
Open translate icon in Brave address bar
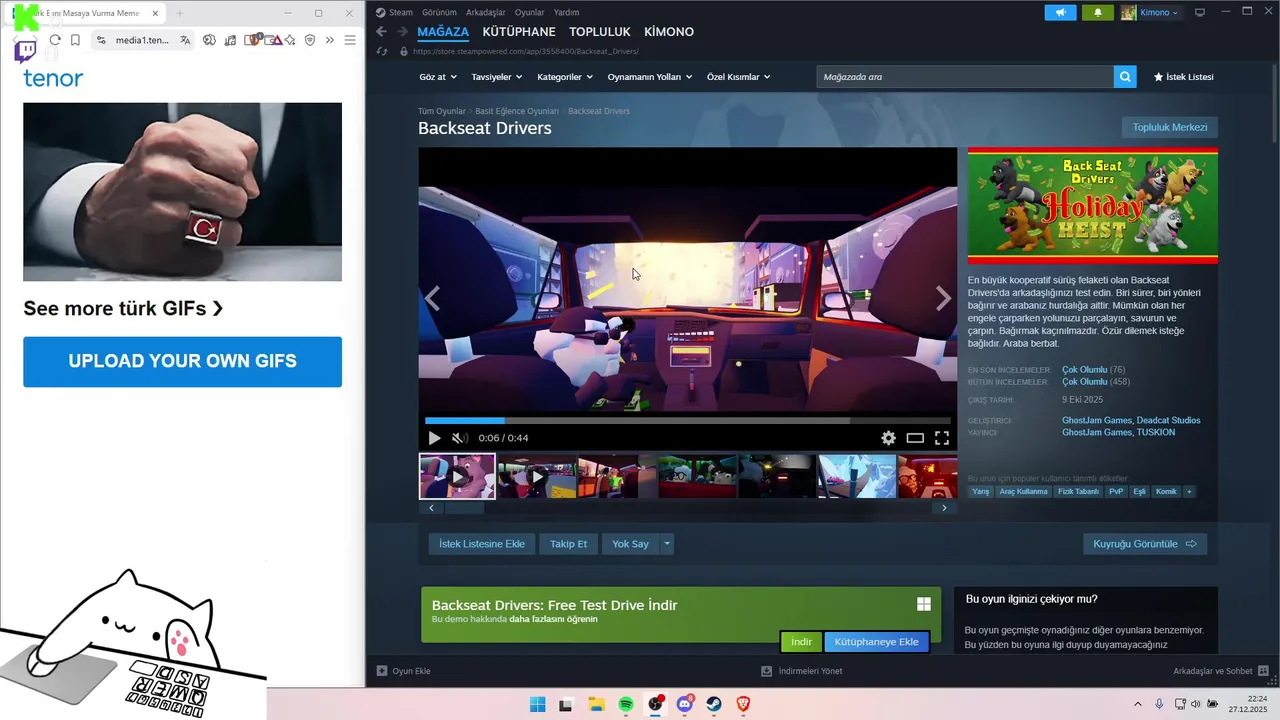tap(185, 40)
